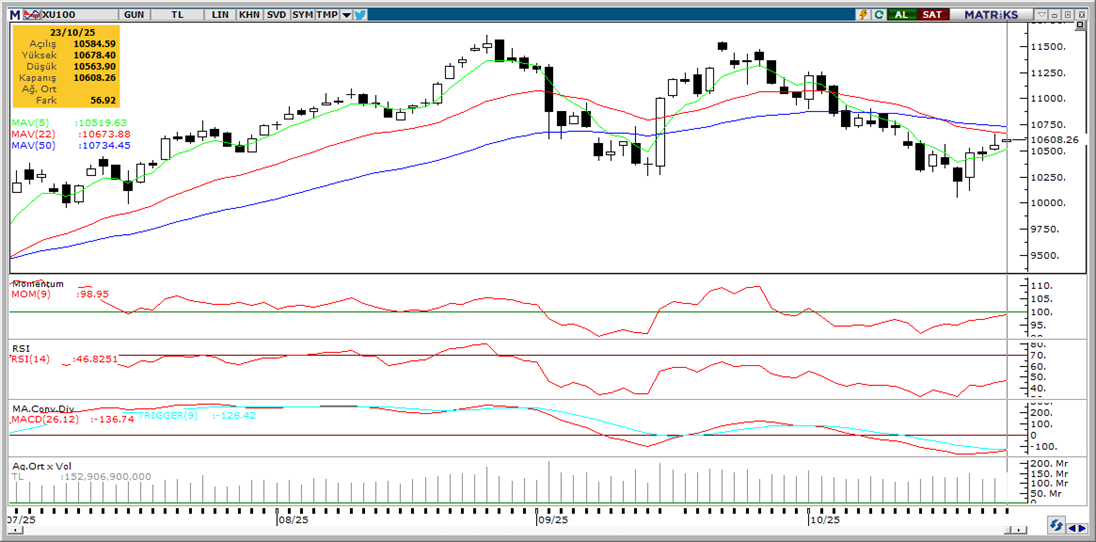This screenshot has height=542, width=1096.
Task: Open the GUN period selector
Action: (133, 15)
